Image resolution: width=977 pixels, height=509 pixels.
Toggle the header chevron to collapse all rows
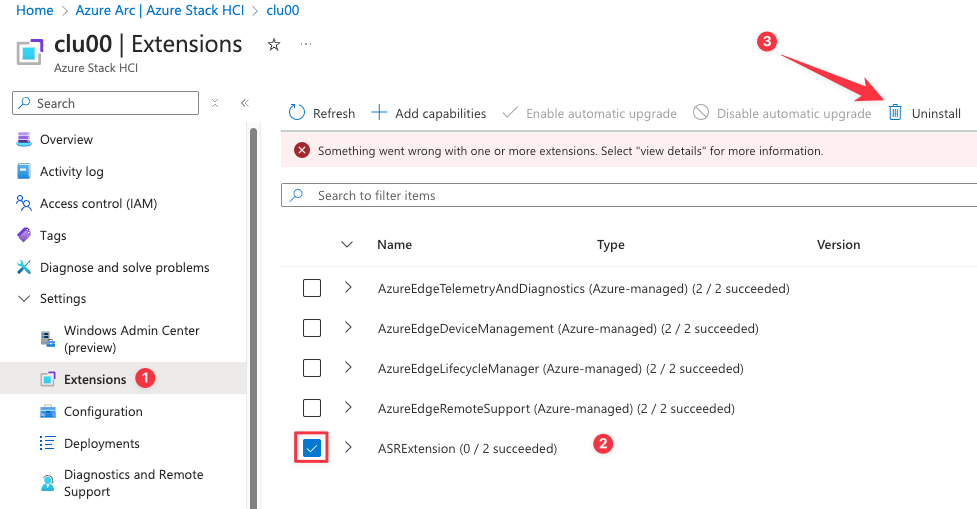pos(347,244)
